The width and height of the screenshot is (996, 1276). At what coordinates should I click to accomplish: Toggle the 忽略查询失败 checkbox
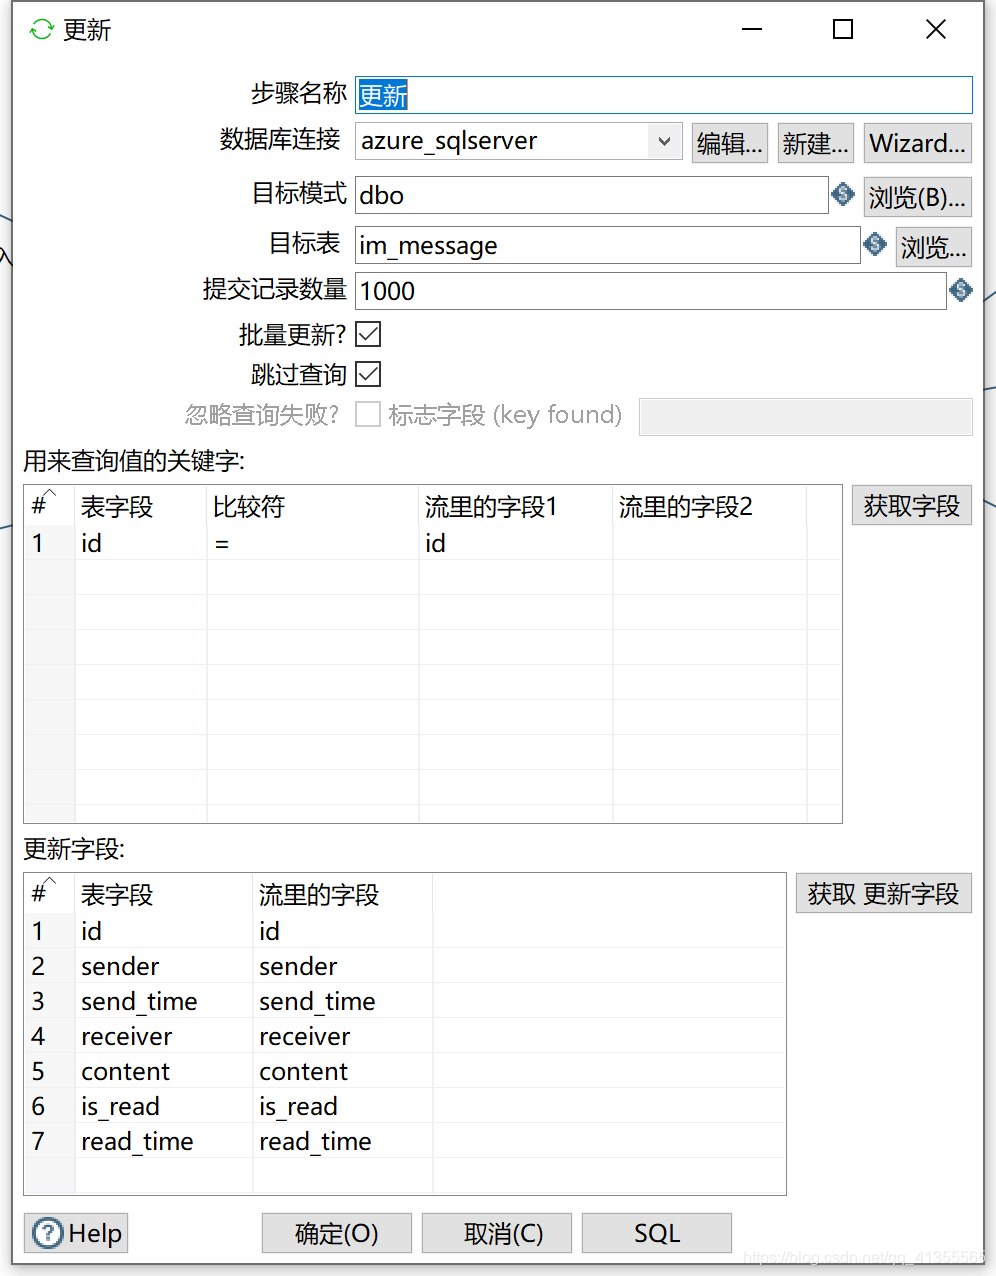[368, 414]
